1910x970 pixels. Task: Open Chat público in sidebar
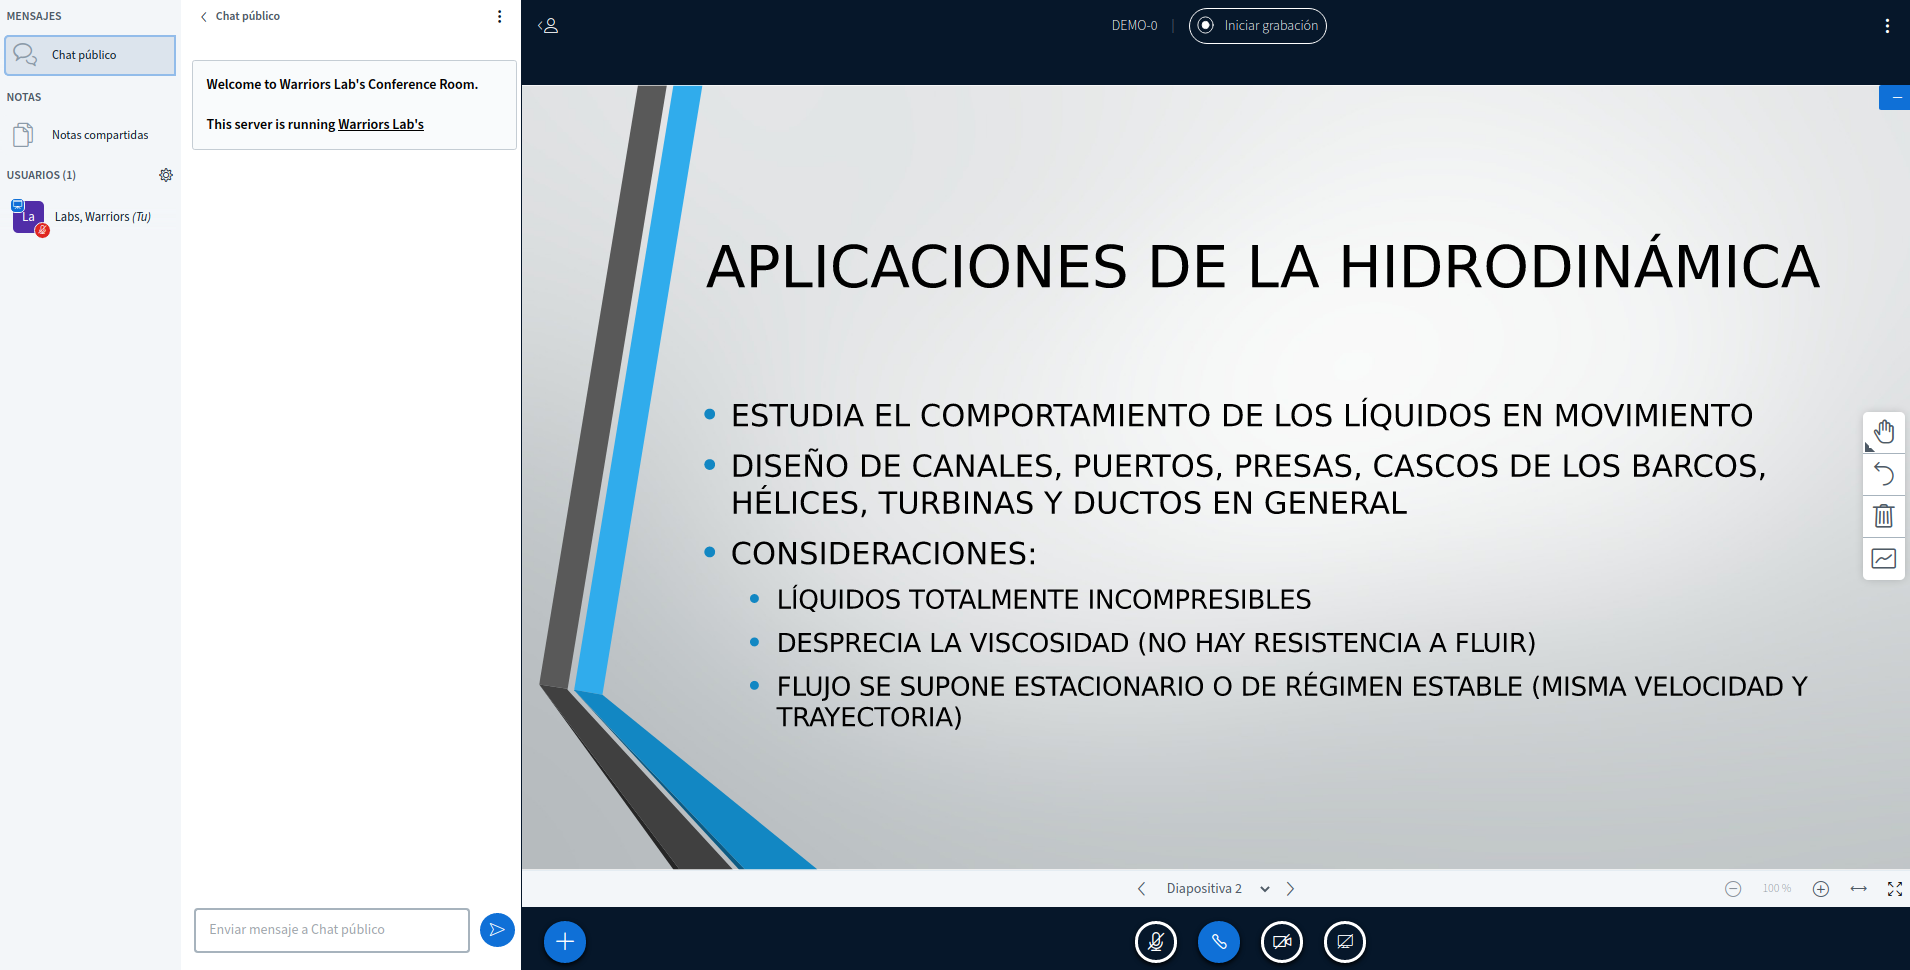click(90, 55)
